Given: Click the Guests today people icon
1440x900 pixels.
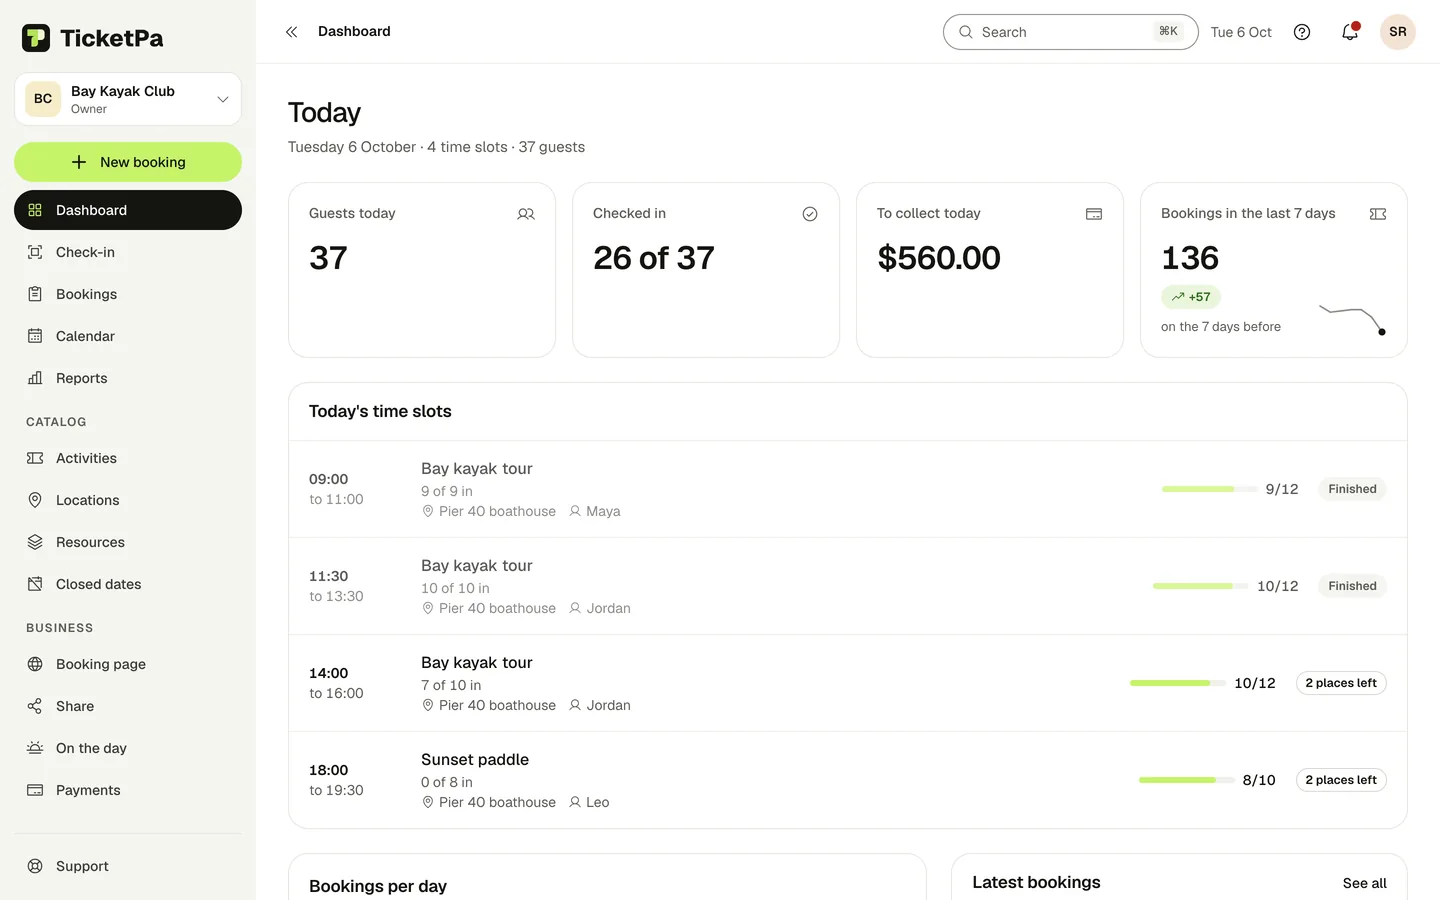Looking at the screenshot, I should point(526,214).
